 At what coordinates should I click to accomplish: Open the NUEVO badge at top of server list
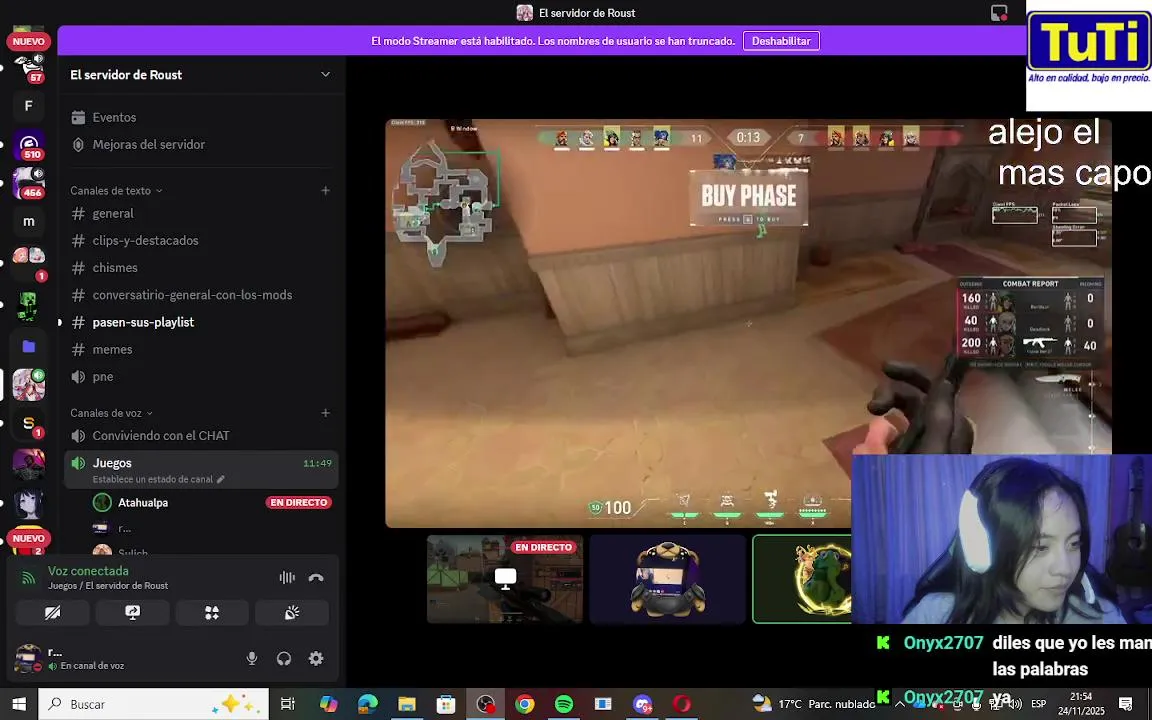click(x=29, y=42)
